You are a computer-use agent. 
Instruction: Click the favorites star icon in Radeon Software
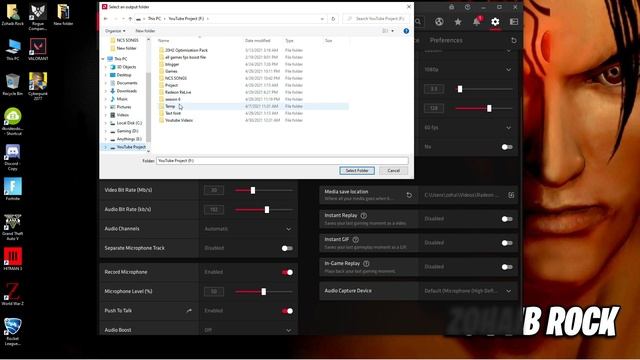[458, 22]
